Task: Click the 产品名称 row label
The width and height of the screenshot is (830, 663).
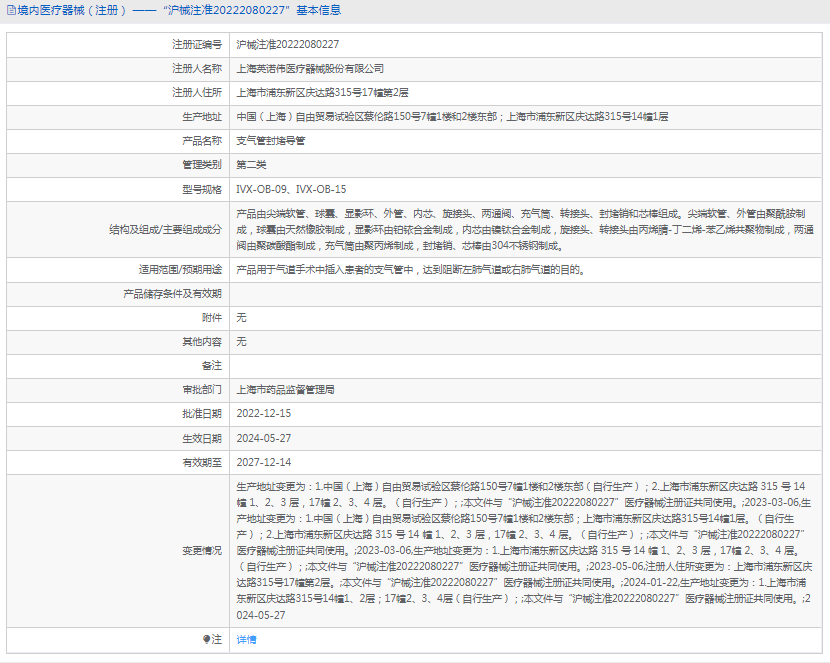Action: coord(202,141)
